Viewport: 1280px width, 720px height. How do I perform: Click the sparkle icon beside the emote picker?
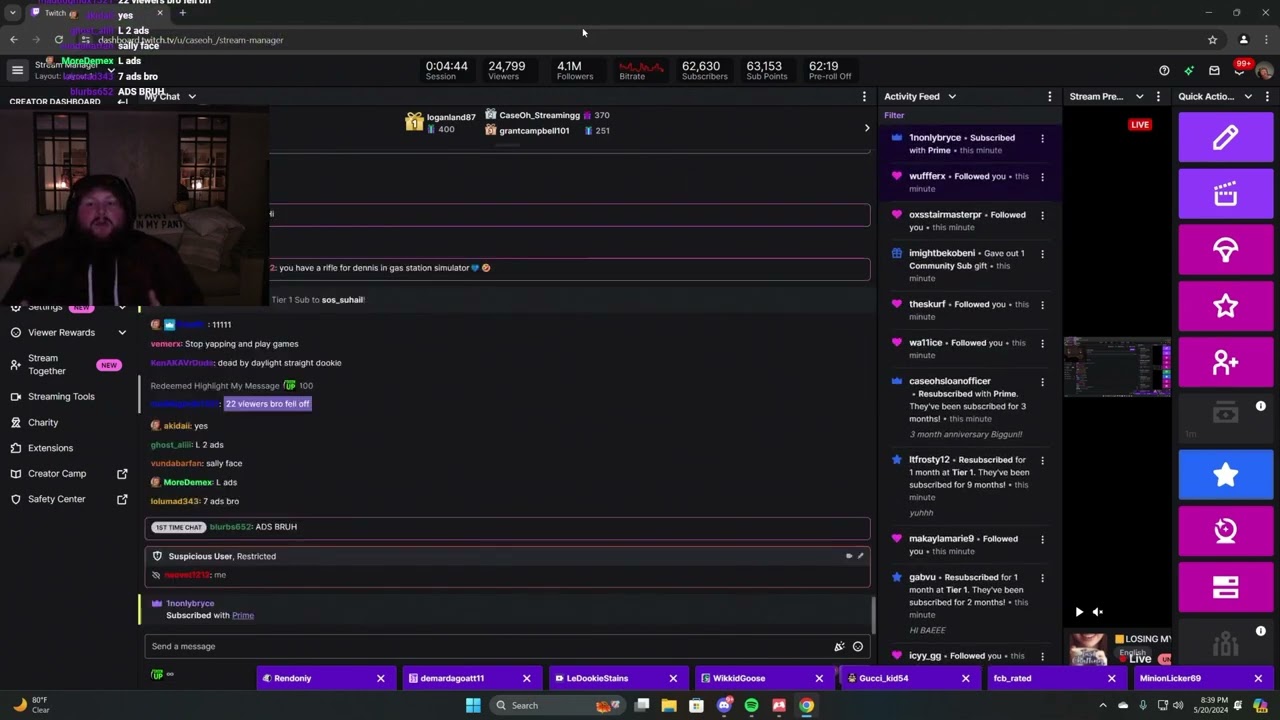click(x=839, y=647)
